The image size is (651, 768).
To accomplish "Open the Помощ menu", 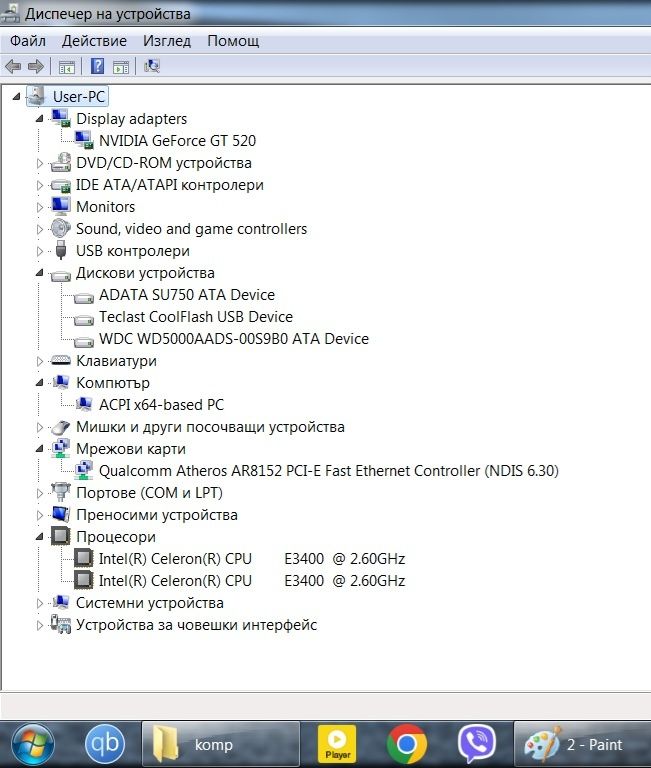I will click(233, 41).
